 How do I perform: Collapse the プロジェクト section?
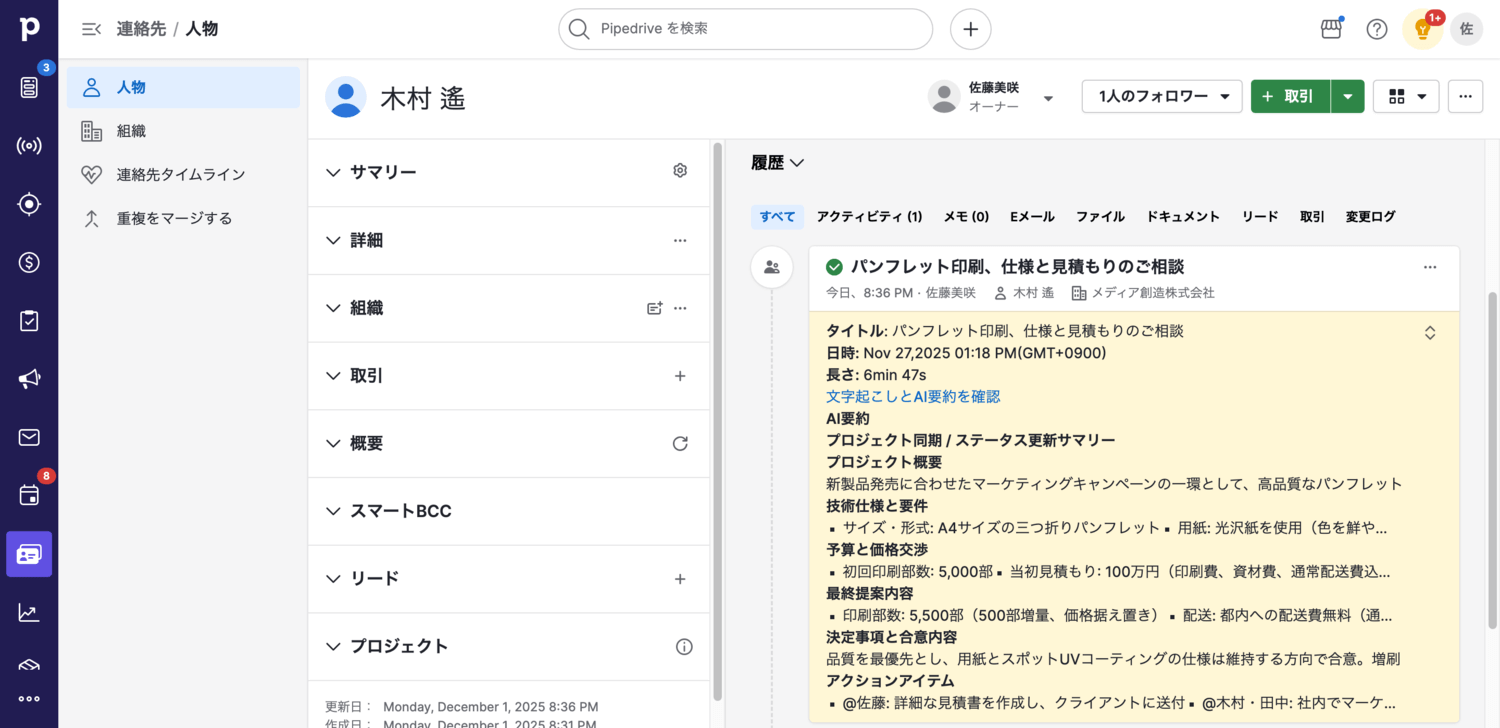[x=334, y=646]
